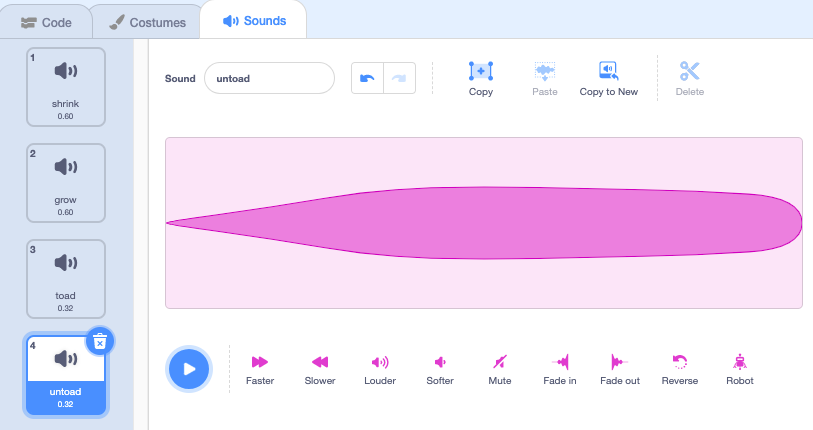Apply the Robot effect

740,370
